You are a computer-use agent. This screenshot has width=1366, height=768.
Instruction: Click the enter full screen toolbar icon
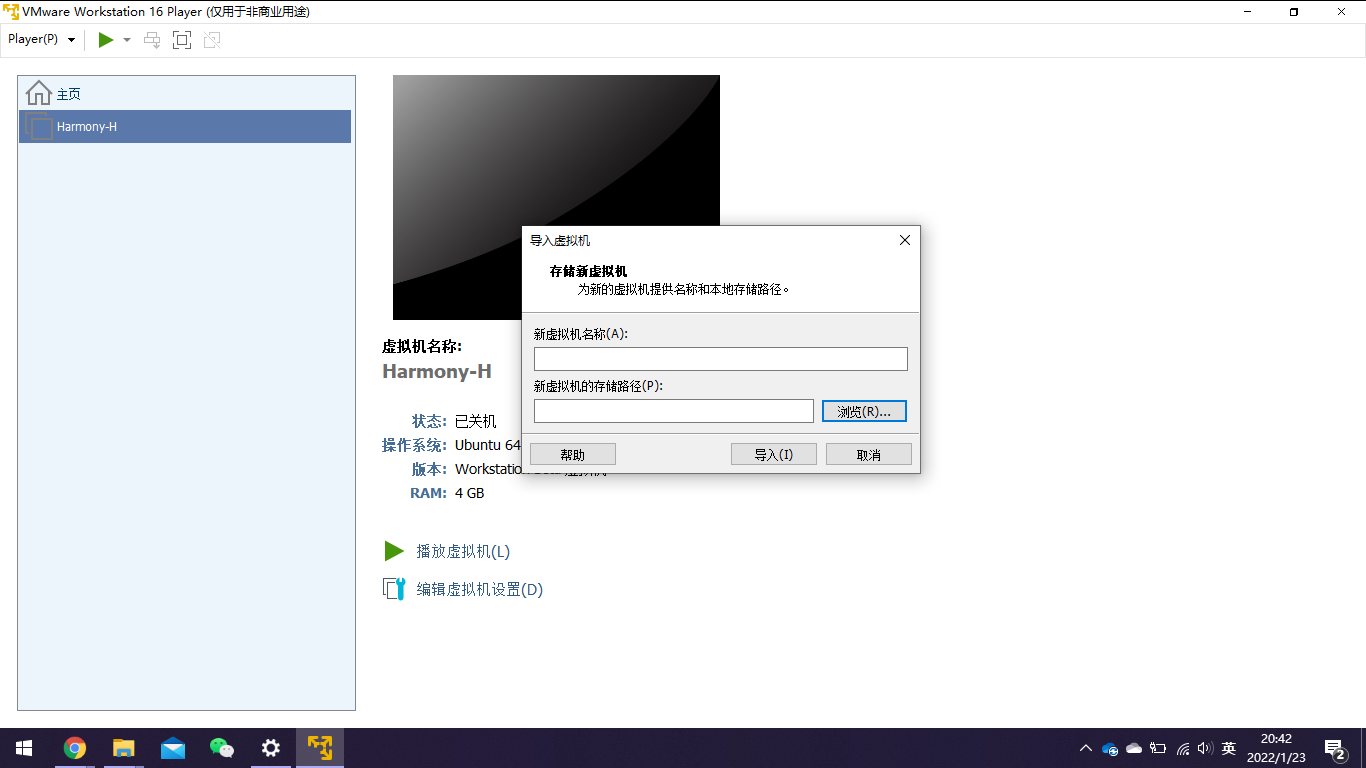tap(182, 40)
